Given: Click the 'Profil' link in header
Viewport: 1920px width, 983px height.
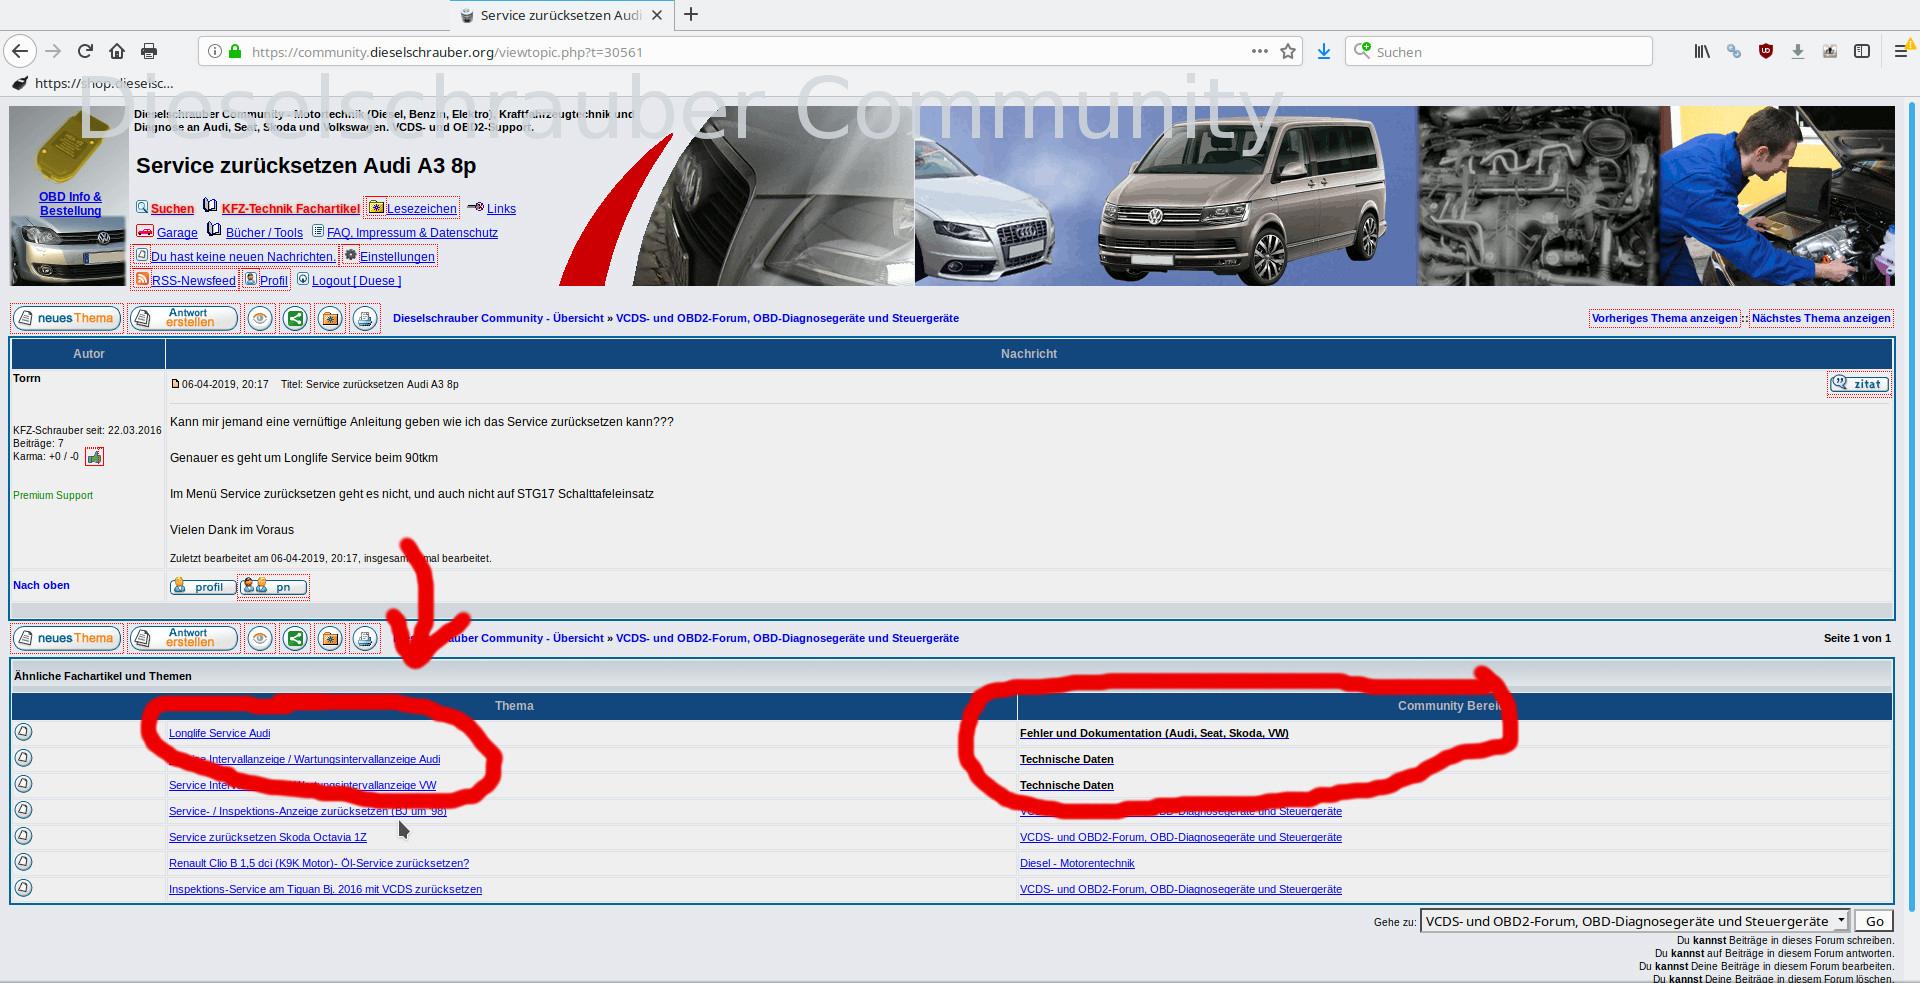Looking at the screenshot, I should pos(273,281).
